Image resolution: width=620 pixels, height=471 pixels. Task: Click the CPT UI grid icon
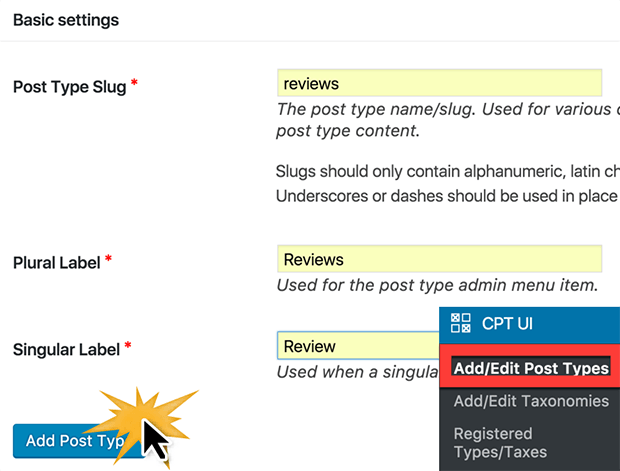(x=461, y=323)
